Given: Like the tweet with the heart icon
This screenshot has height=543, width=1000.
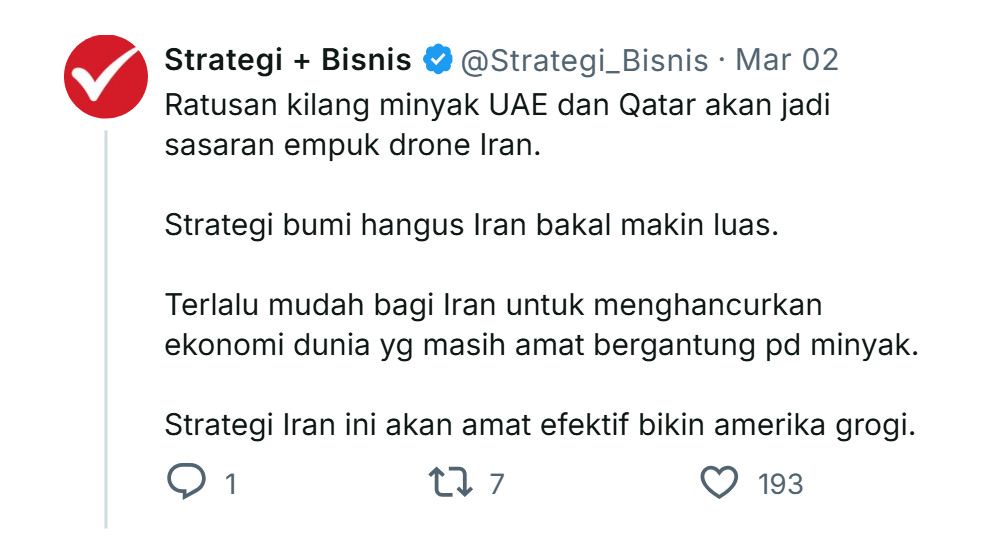Looking at the screenshot, I should click(718, 483).
